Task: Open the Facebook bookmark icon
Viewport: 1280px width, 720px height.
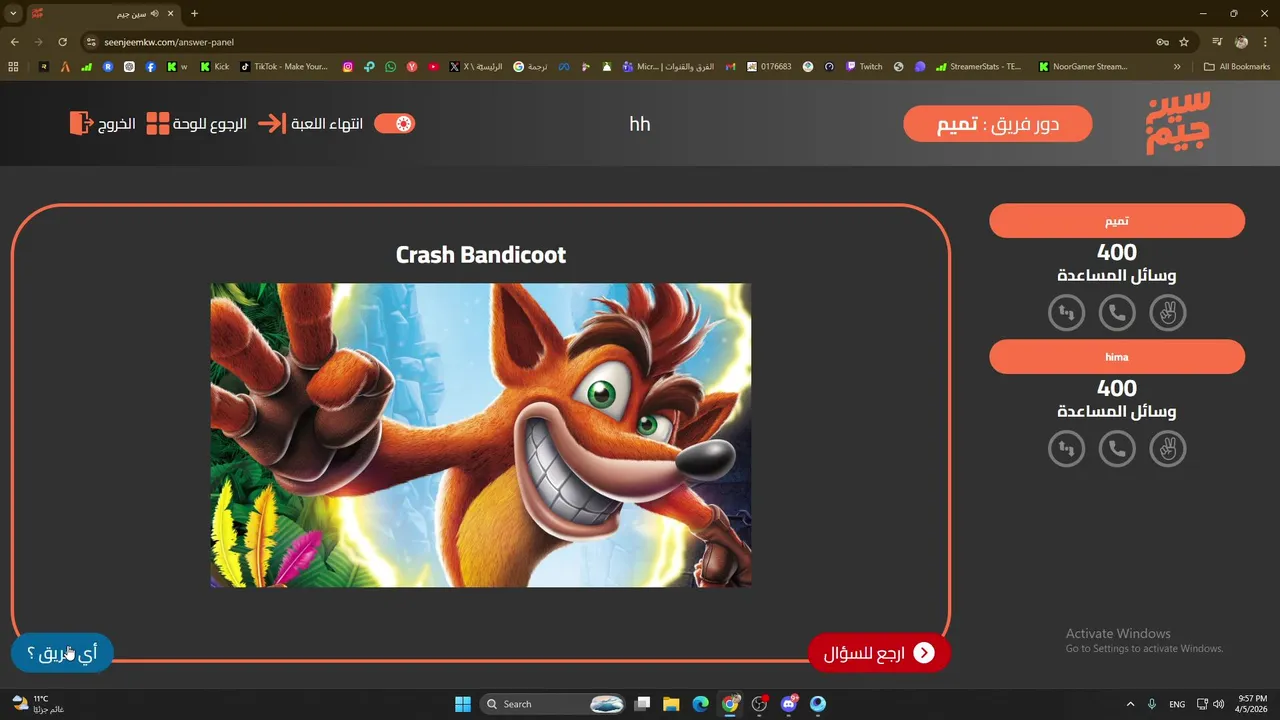Action: pyautogui.click(x=150, y=67)
